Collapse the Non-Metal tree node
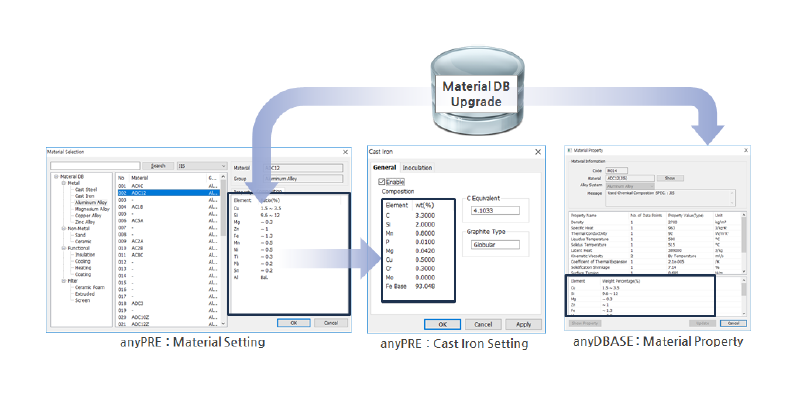The image size is (805, 412). pyautogui.click(x=60, y=228)
